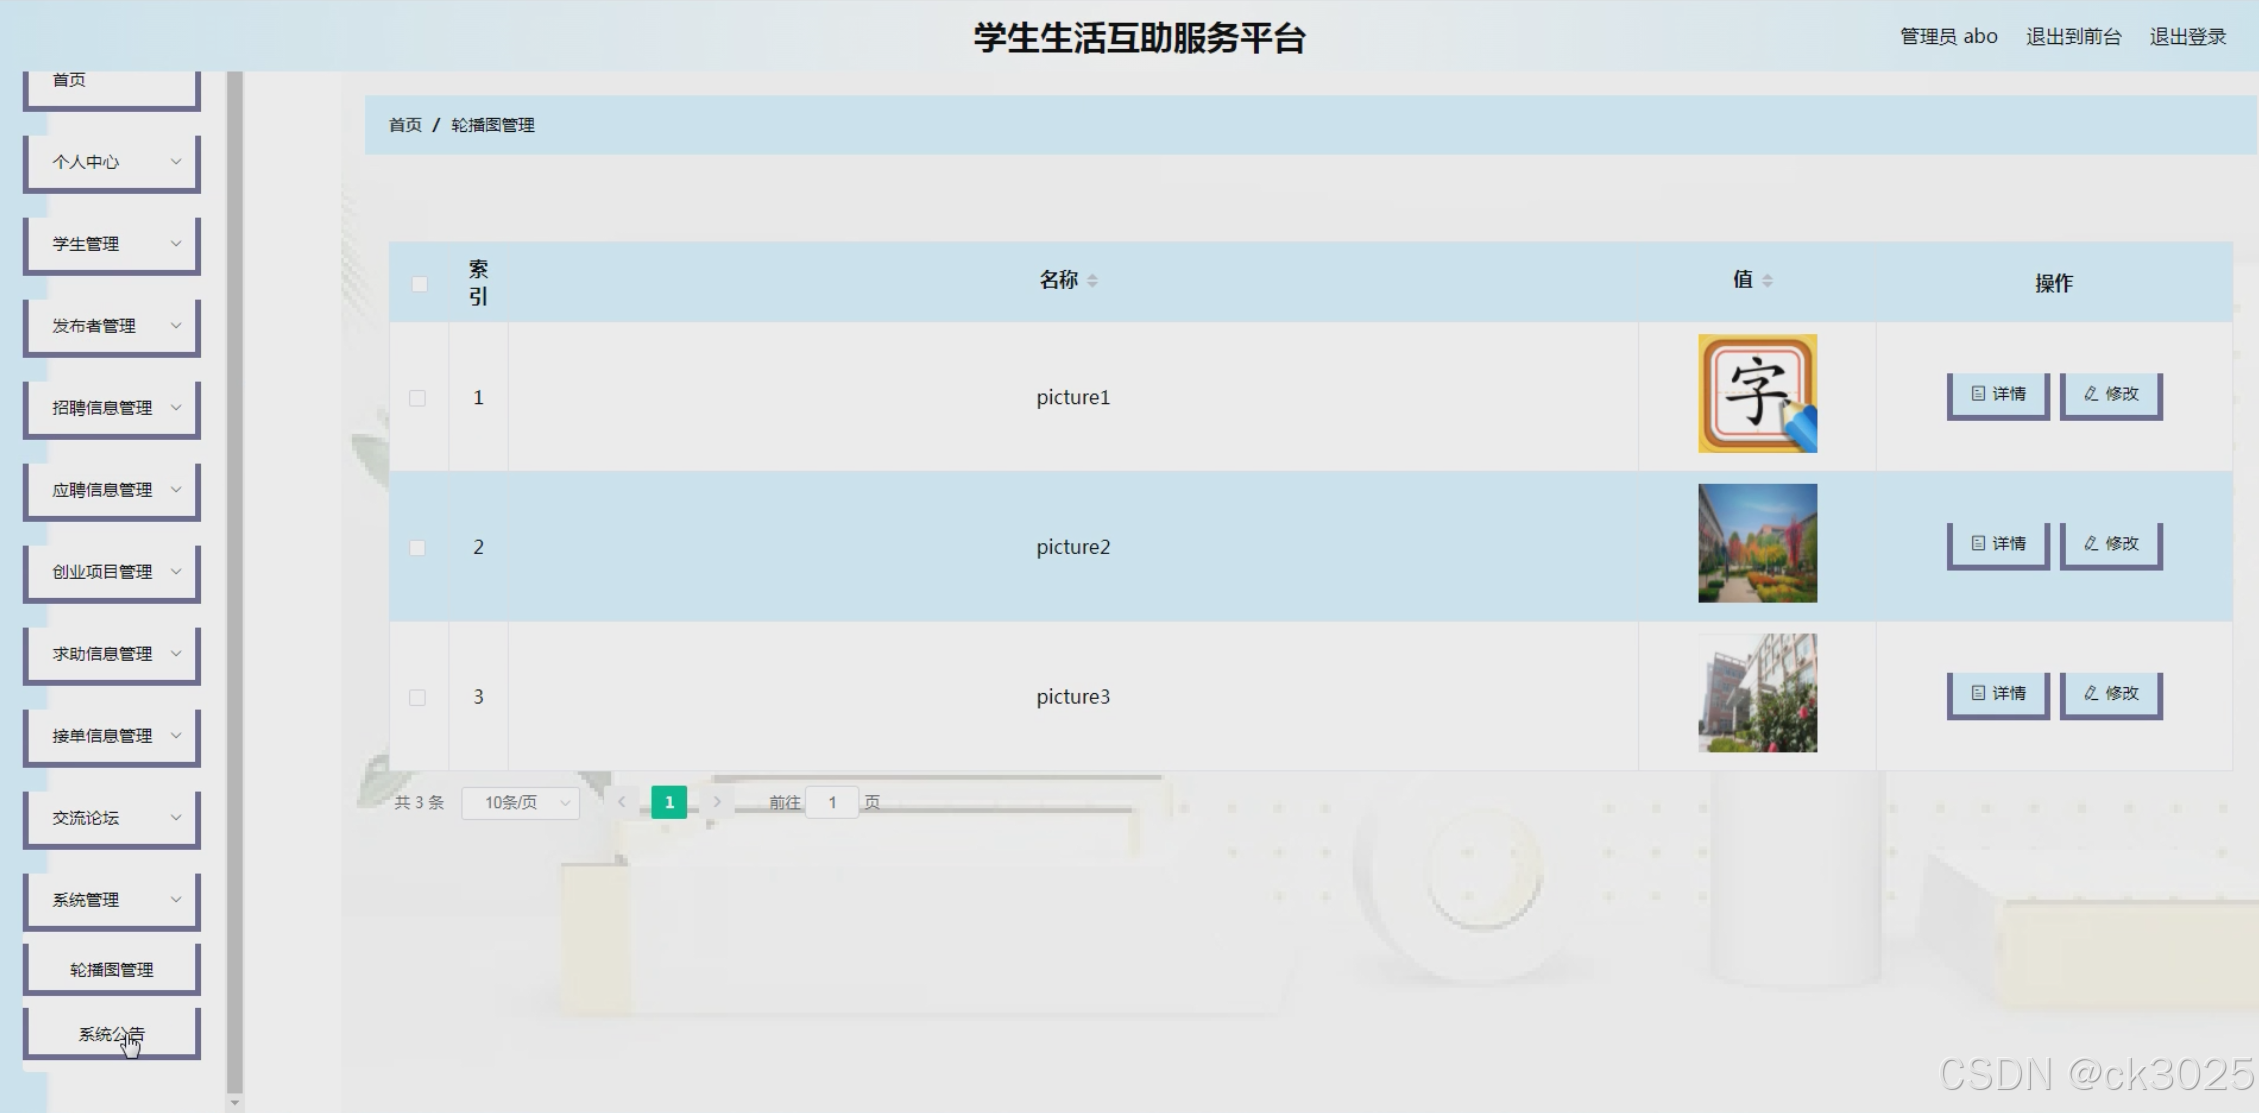Open 详情 for picture2 row
This screenshot has height=1113, width=2259.
pos(1997,544)
